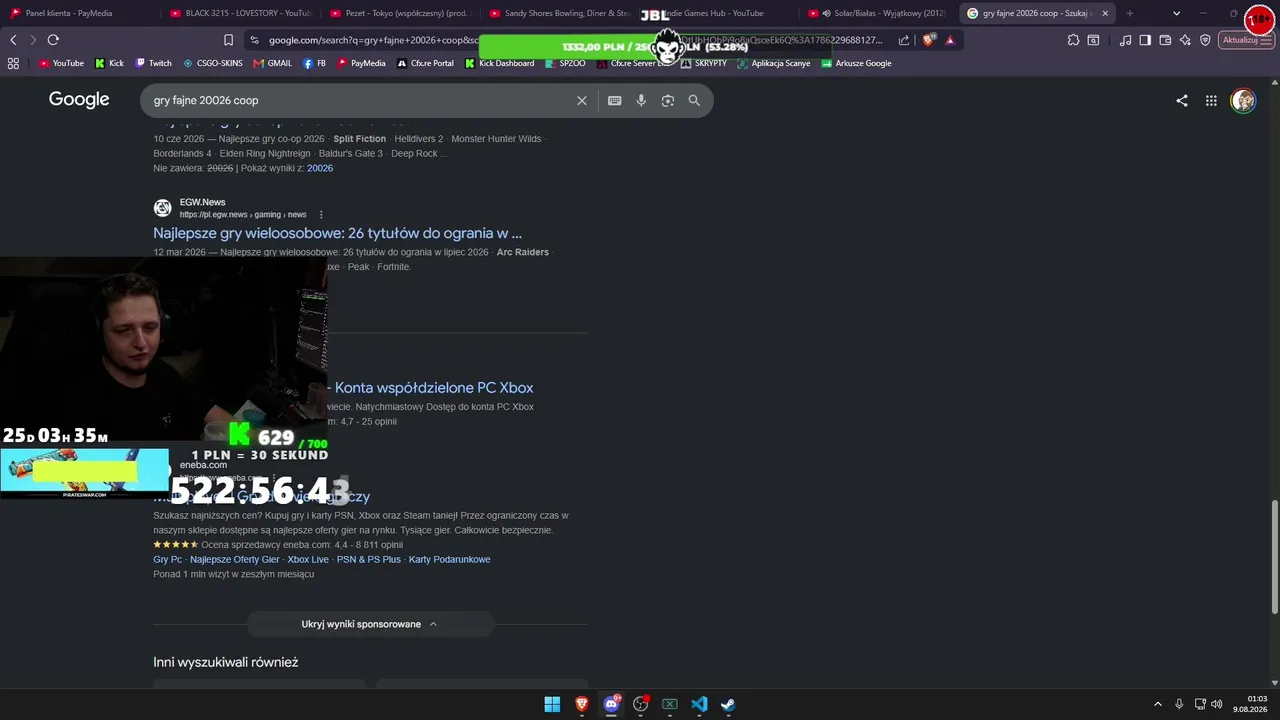Open FB bookmark

tap(315, 63)
